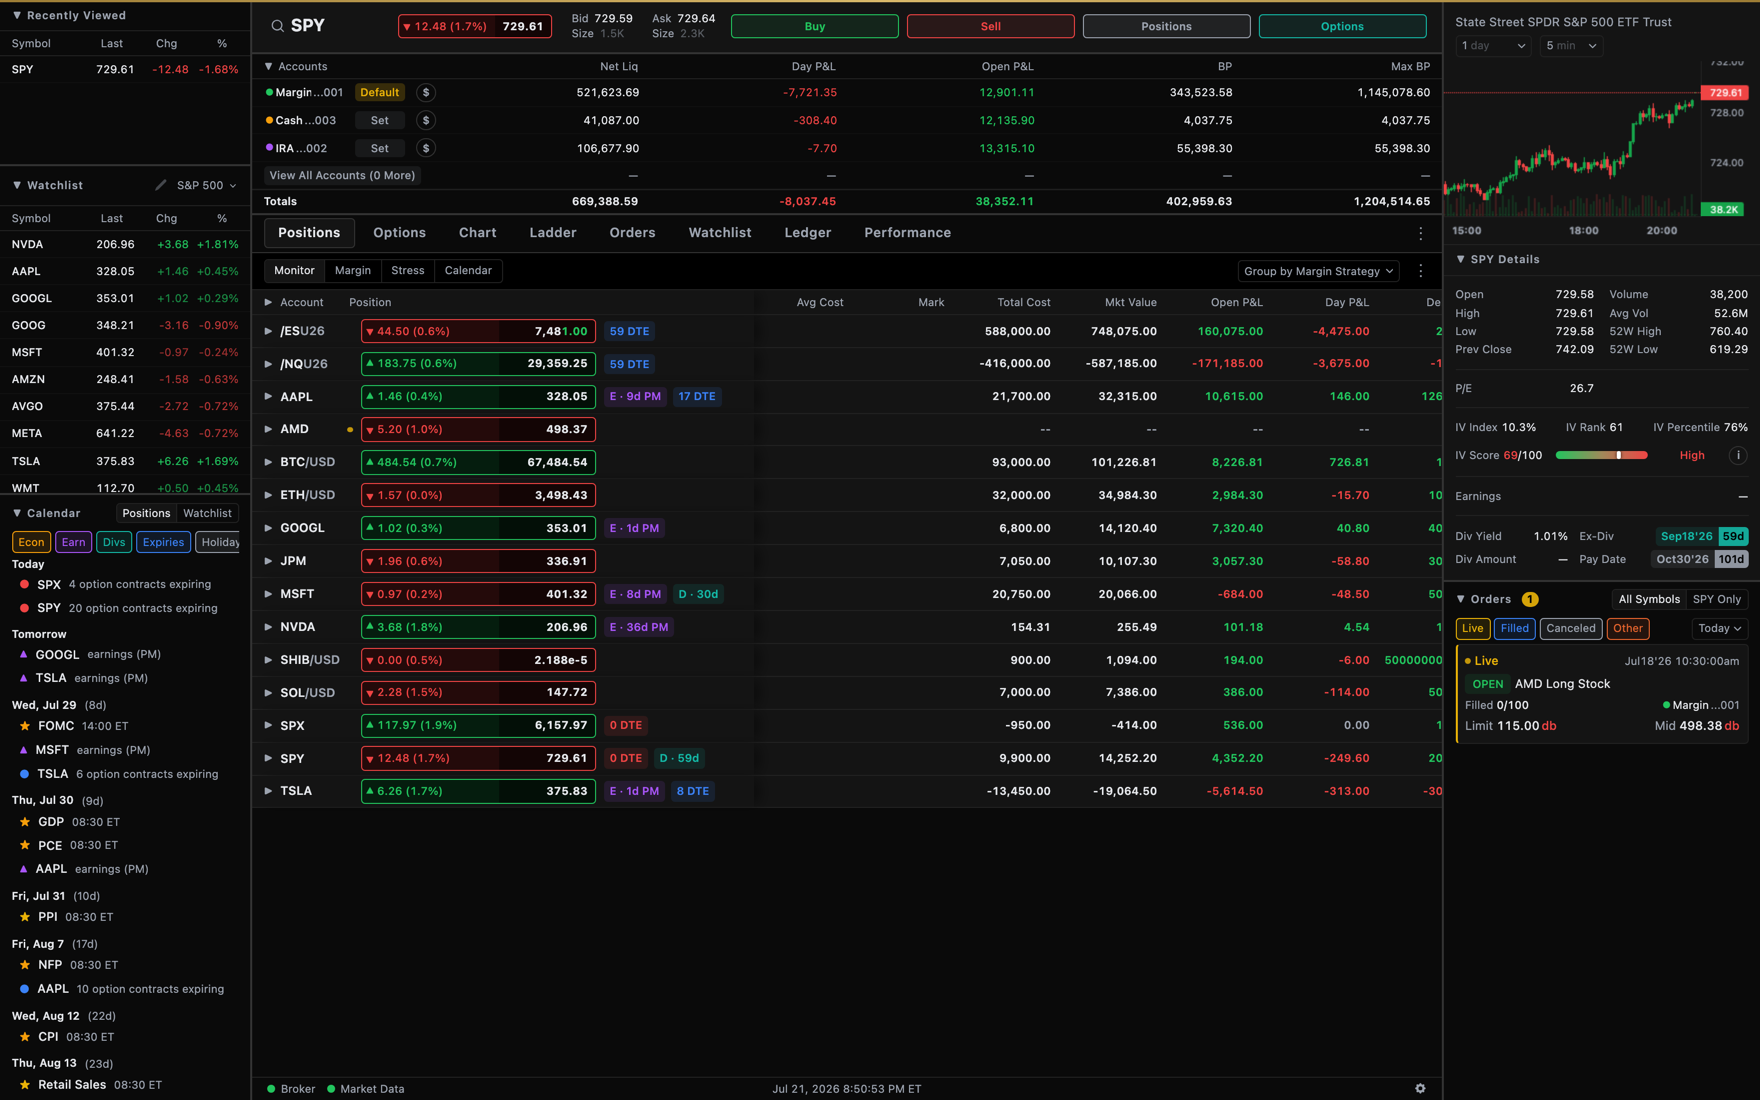Edit watchlist with the pencil icon
Viewport: 1760px width, 1100px height.
[161, 185]
